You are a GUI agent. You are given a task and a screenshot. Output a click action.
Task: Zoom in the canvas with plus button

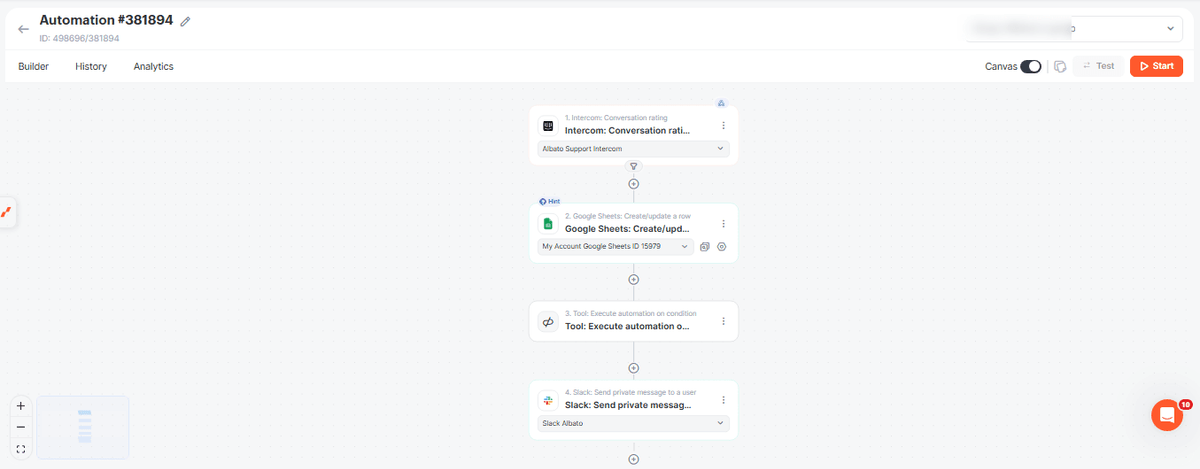click(x=21, y=406)
